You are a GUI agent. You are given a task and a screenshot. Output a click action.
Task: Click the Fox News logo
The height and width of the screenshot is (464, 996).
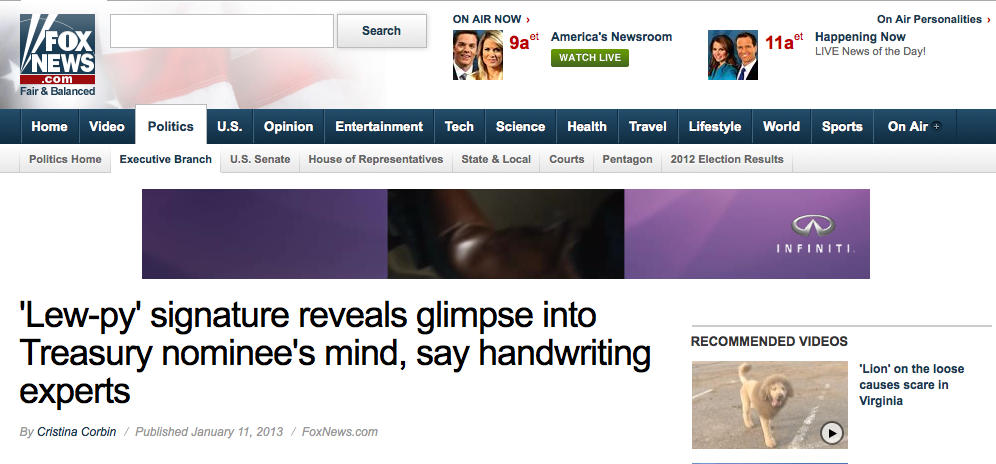coord(57,55)
